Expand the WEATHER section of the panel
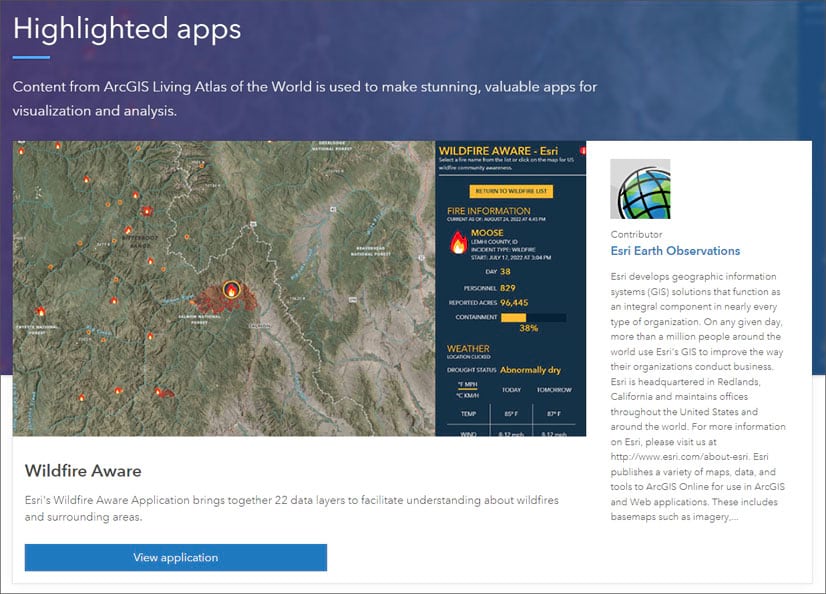This screenshot has height=594, width=826. click(x=467, y=348)
